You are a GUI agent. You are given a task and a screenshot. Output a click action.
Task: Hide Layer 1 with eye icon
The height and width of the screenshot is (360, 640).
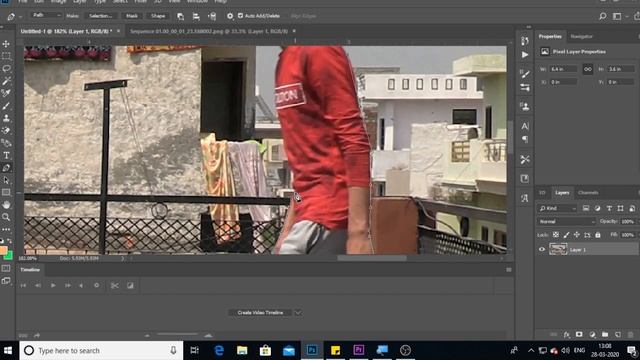[542, 249]
